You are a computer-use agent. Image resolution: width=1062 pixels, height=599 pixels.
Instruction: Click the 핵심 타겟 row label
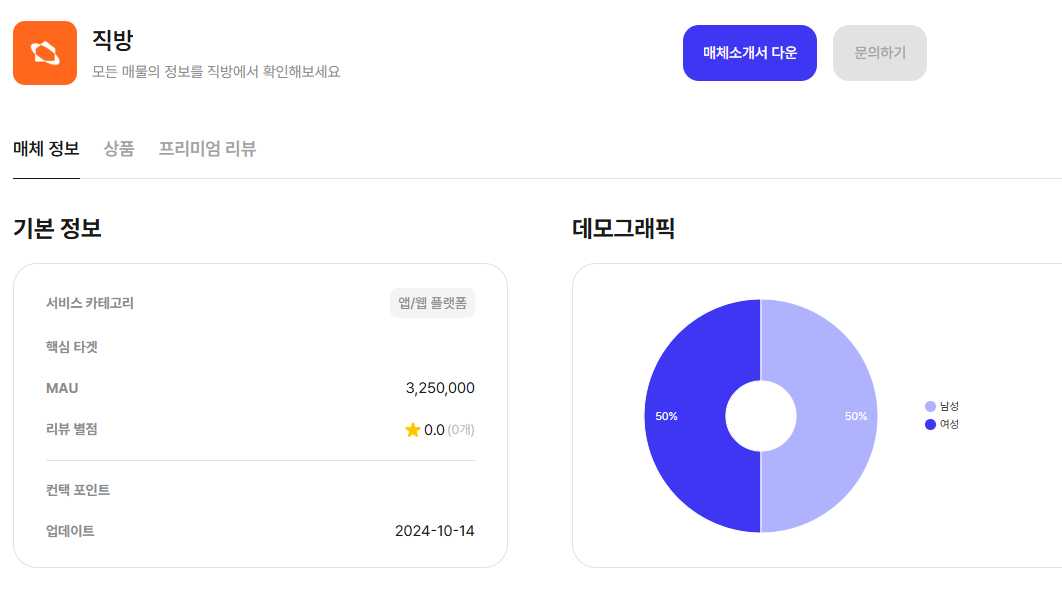click(72, 347)
